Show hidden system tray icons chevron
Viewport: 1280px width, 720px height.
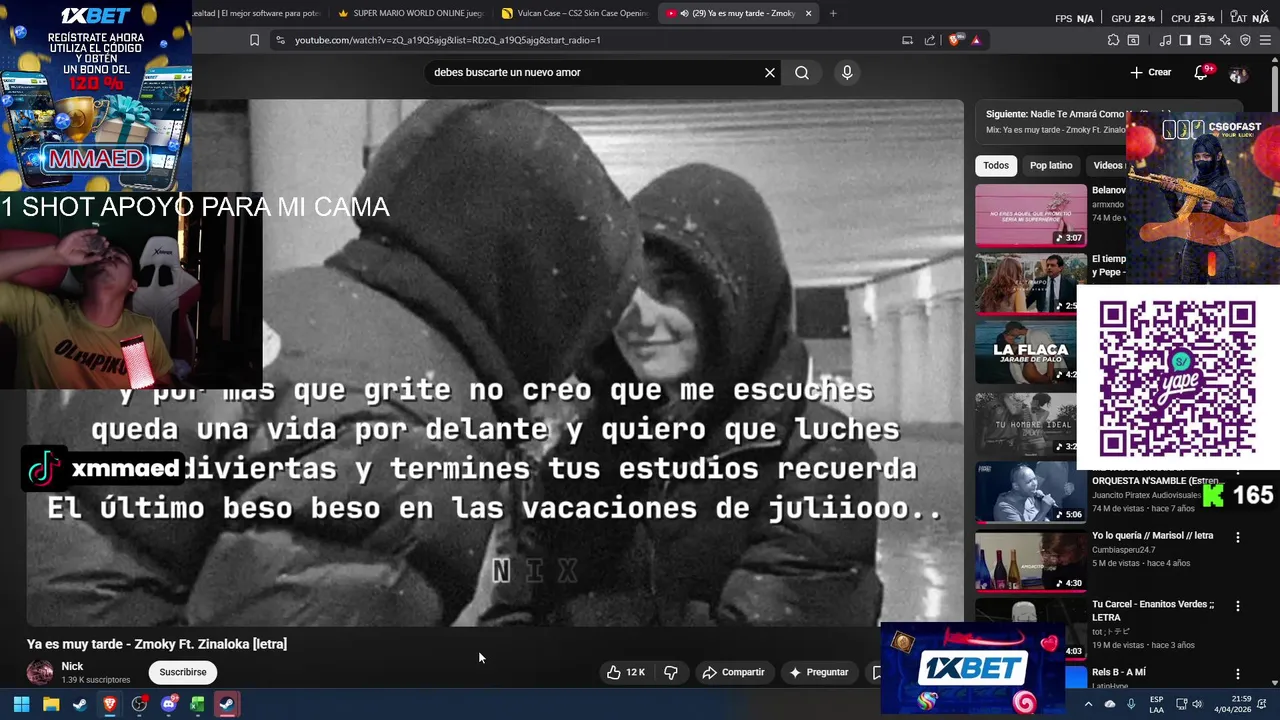pyautogui.click(x=1088, y=704)
